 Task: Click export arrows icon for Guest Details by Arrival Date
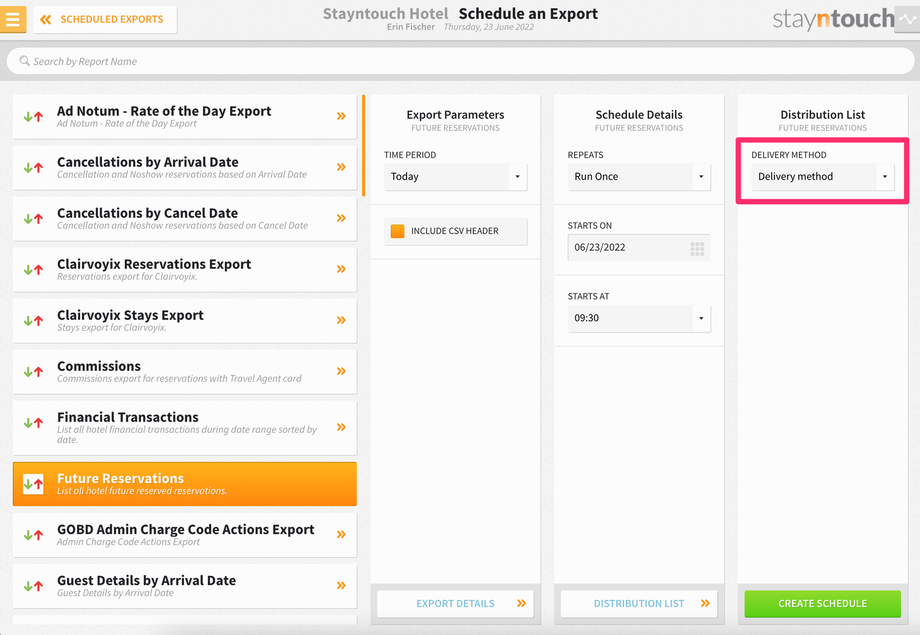coord(33,586)
